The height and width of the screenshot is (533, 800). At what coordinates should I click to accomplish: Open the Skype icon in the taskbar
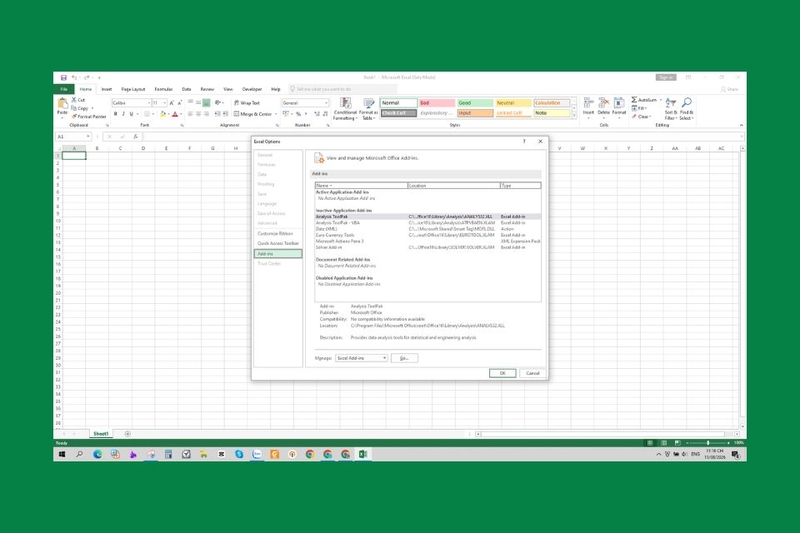(239, 454)
